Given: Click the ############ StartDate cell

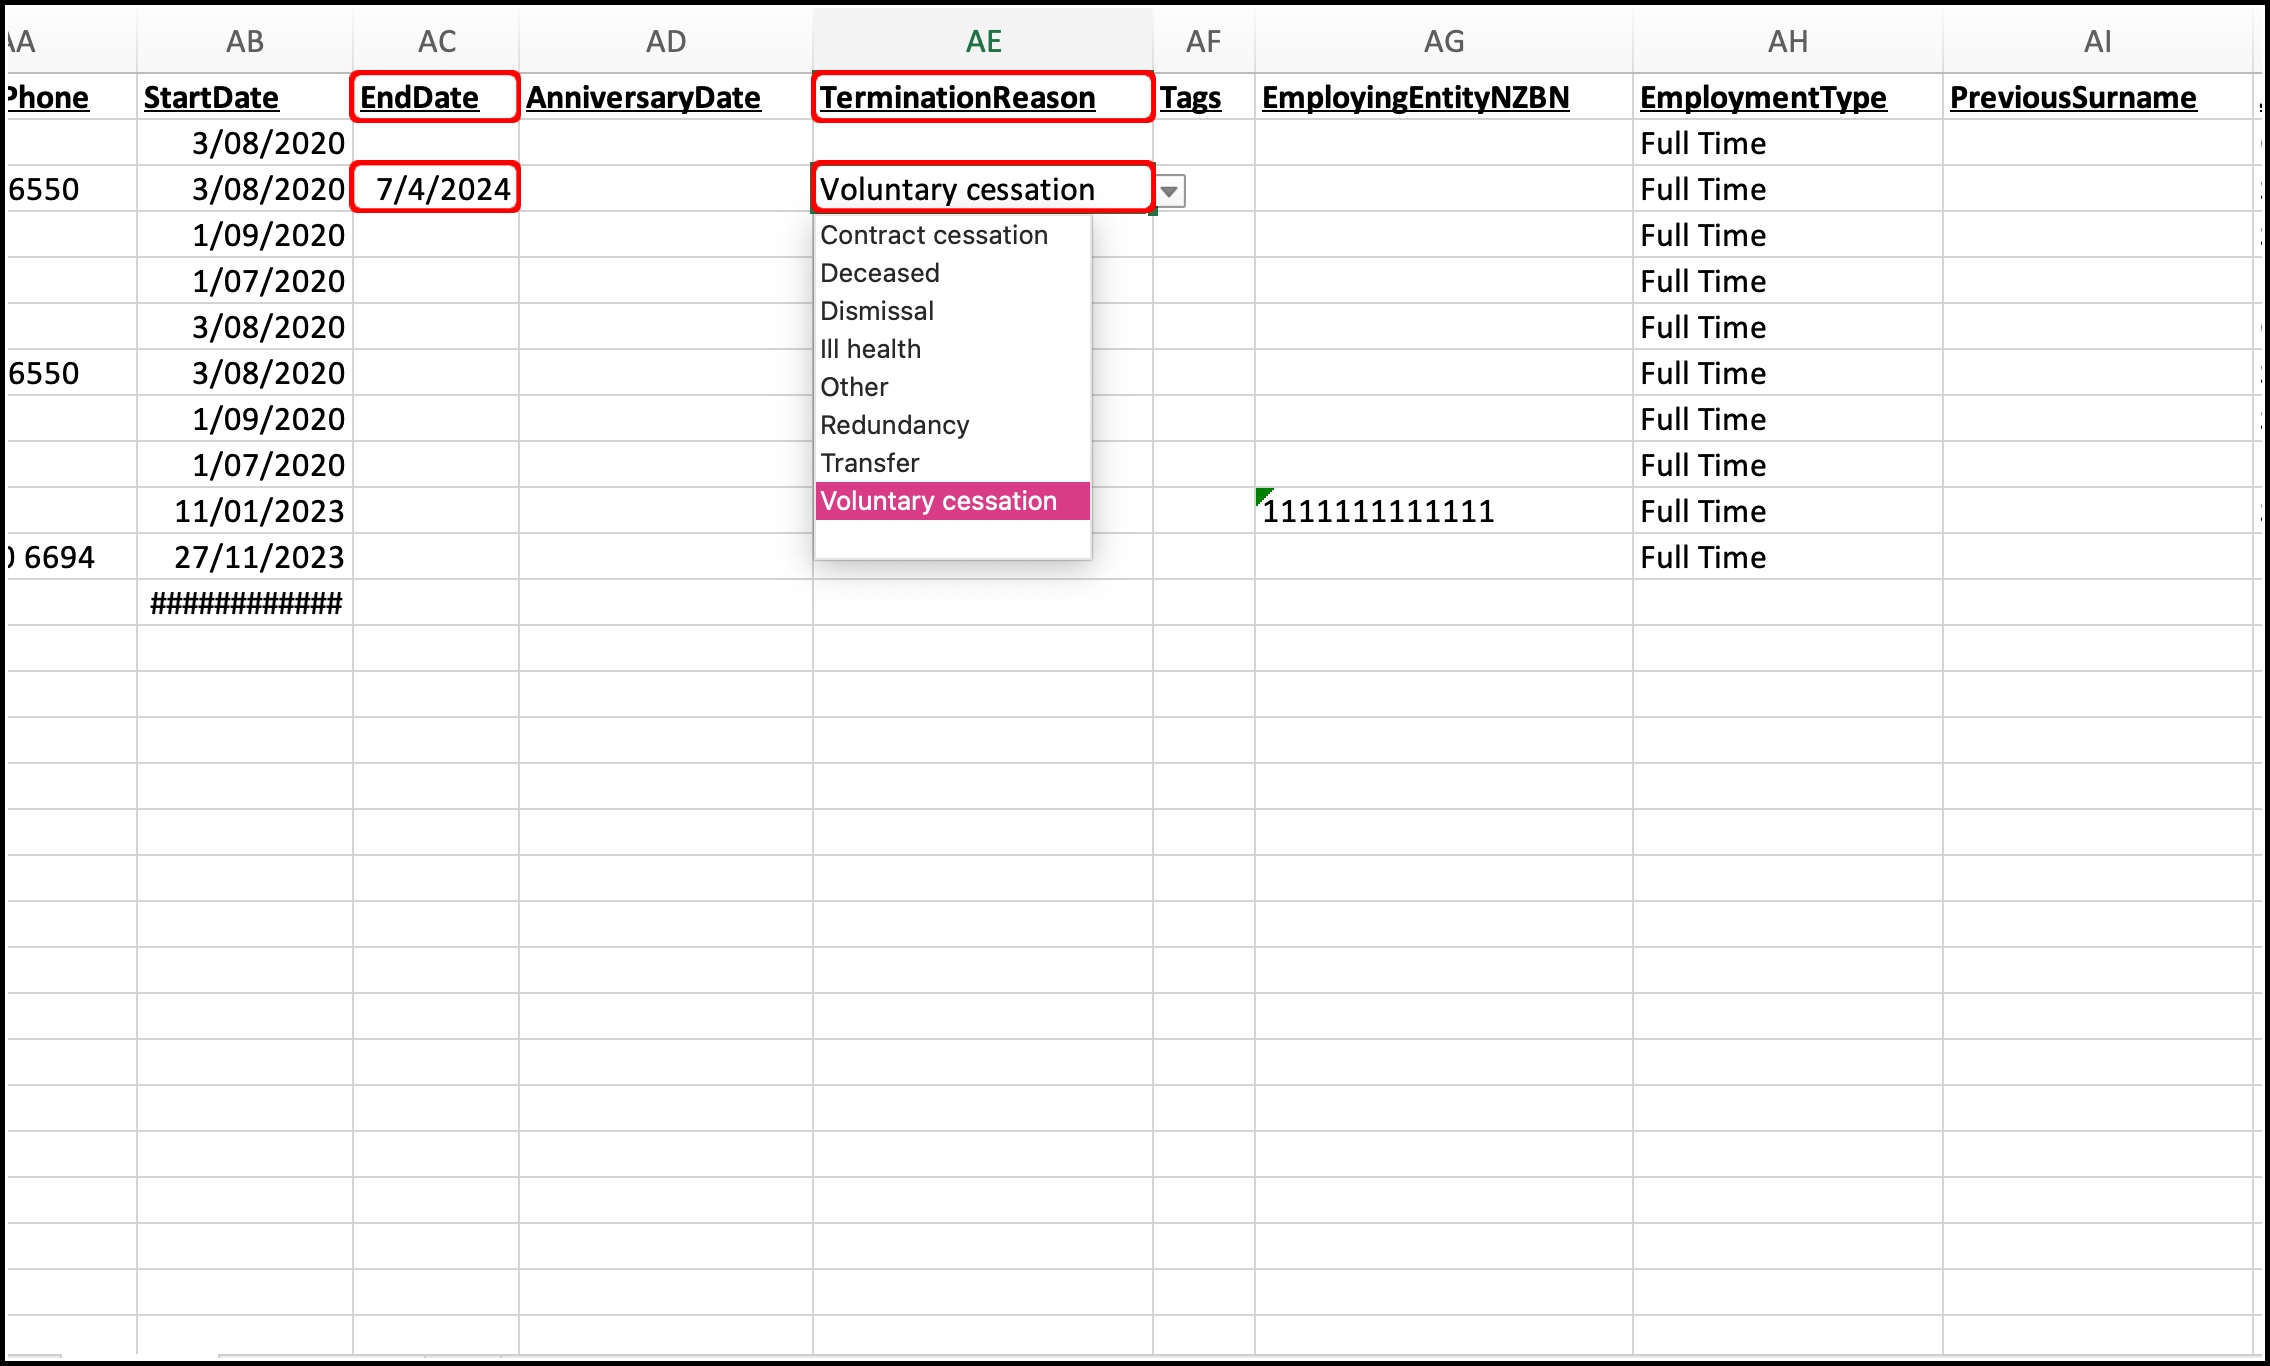Looking at the screenshot, I should coord(245,603).
